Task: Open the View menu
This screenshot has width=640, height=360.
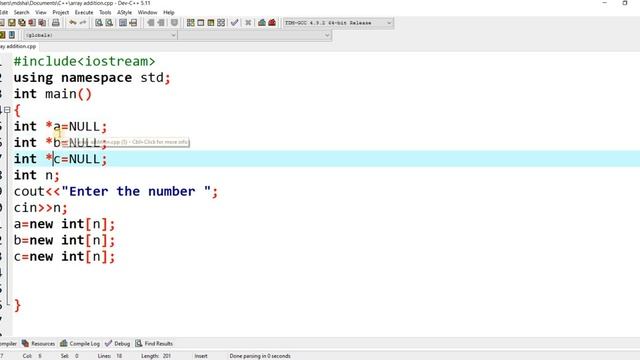Action: tap(41, 13)
